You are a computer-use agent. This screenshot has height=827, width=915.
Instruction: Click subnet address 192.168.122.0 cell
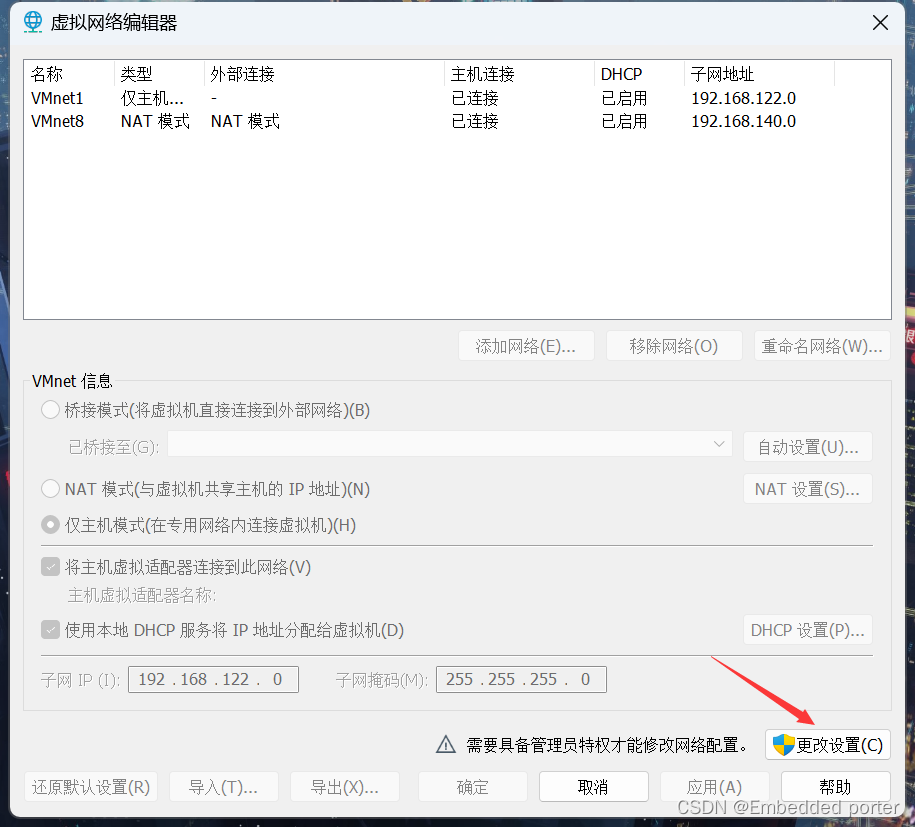coord(743,98)
